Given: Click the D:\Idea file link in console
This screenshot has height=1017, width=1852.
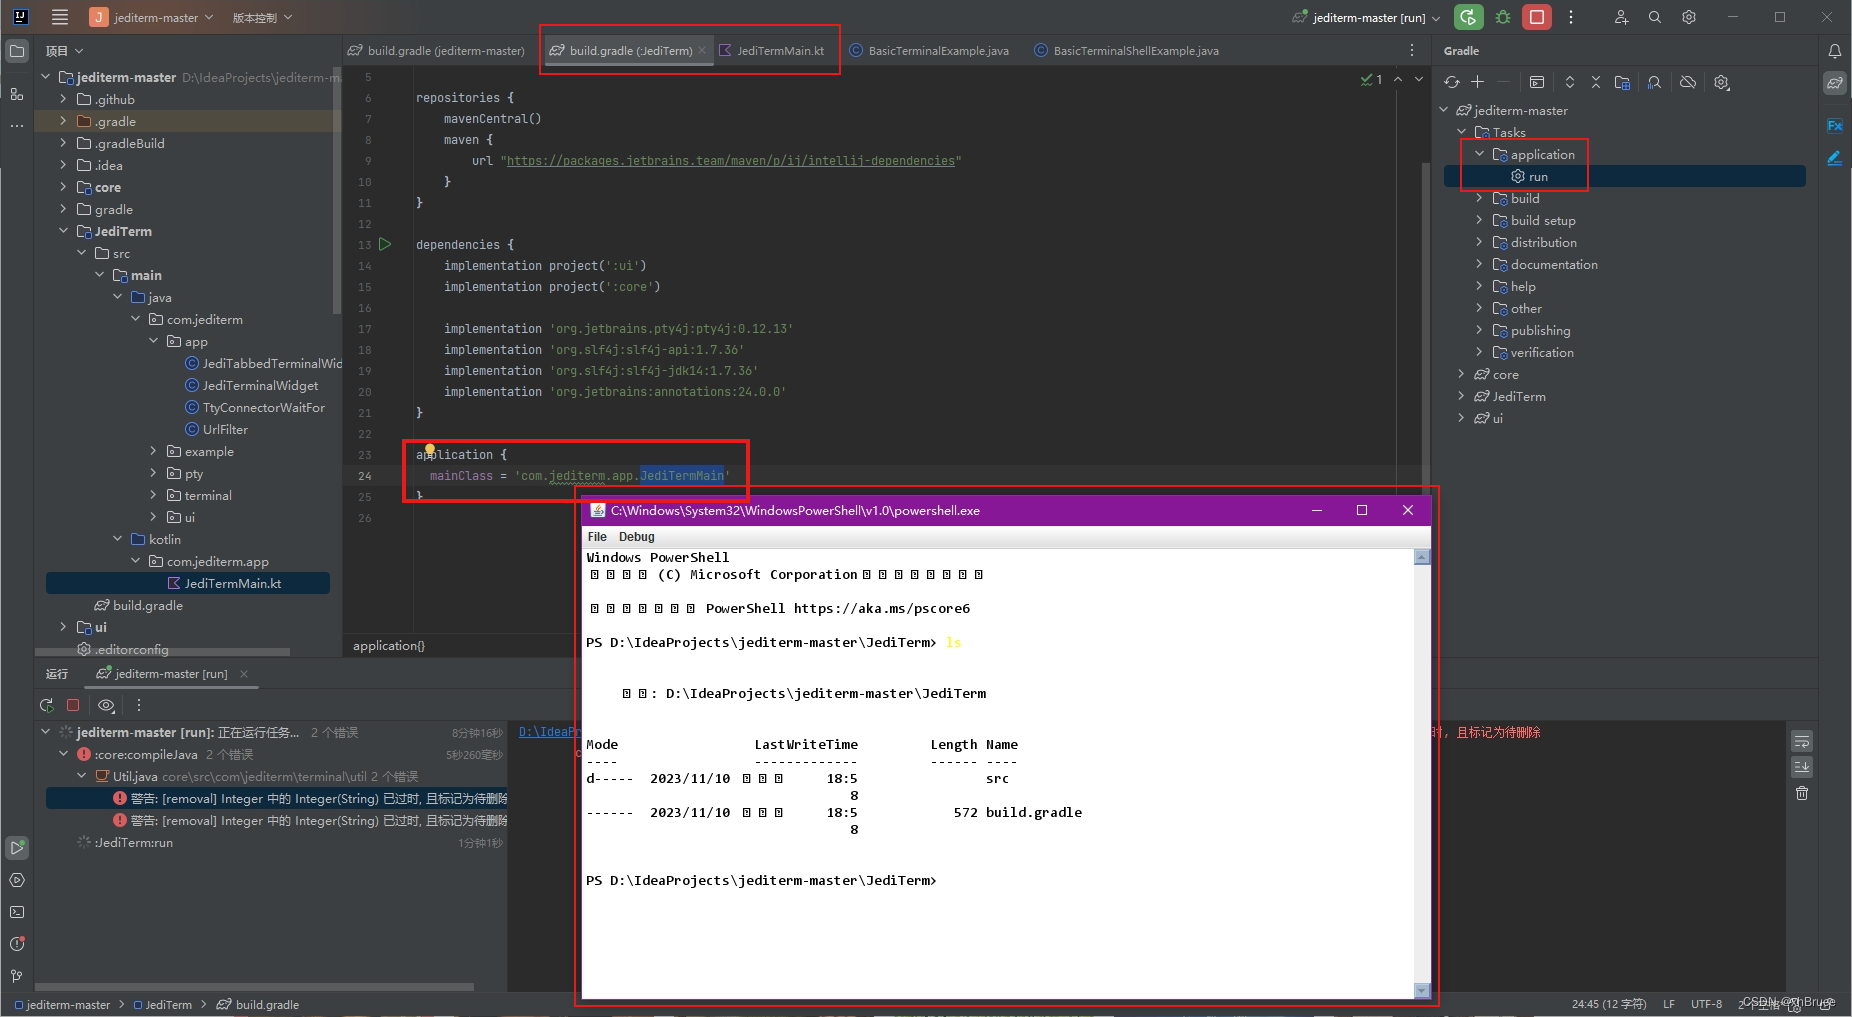Looking at the screenshot, I should click(x=548, y=732).
